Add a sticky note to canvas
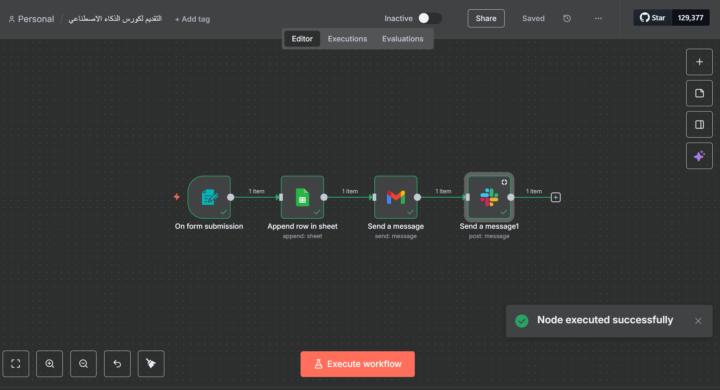Viewport: 720px width, 390px height. click(x=699, y=93)
